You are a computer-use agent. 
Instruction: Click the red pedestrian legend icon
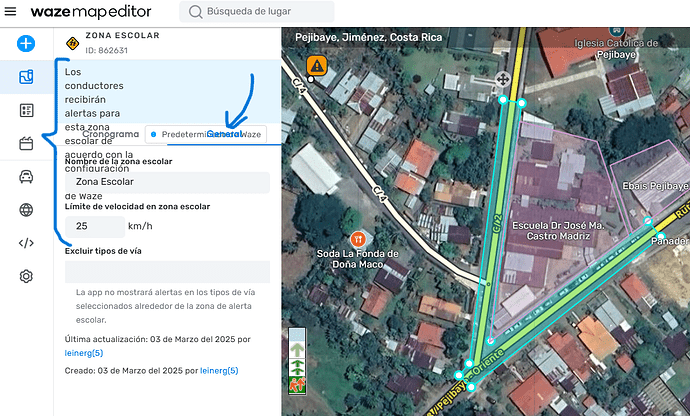pos(297,385)
